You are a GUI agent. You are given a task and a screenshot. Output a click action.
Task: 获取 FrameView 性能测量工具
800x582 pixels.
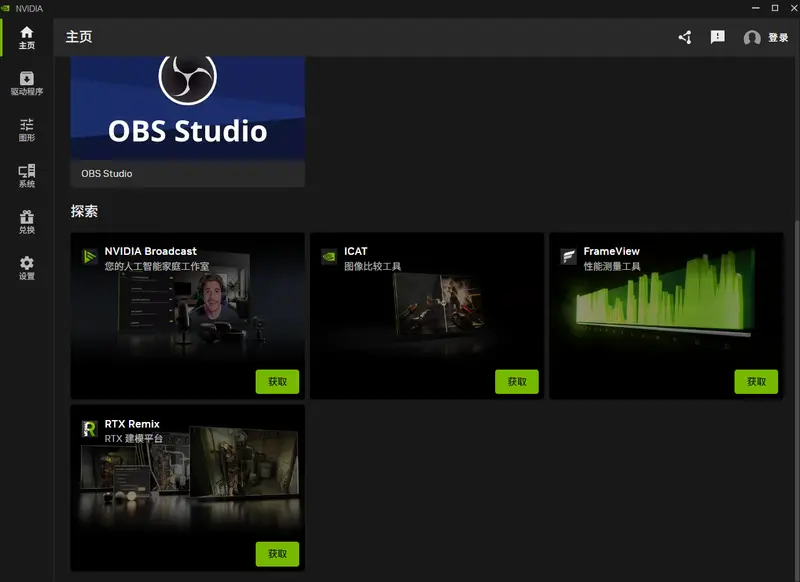click(758, 381)
